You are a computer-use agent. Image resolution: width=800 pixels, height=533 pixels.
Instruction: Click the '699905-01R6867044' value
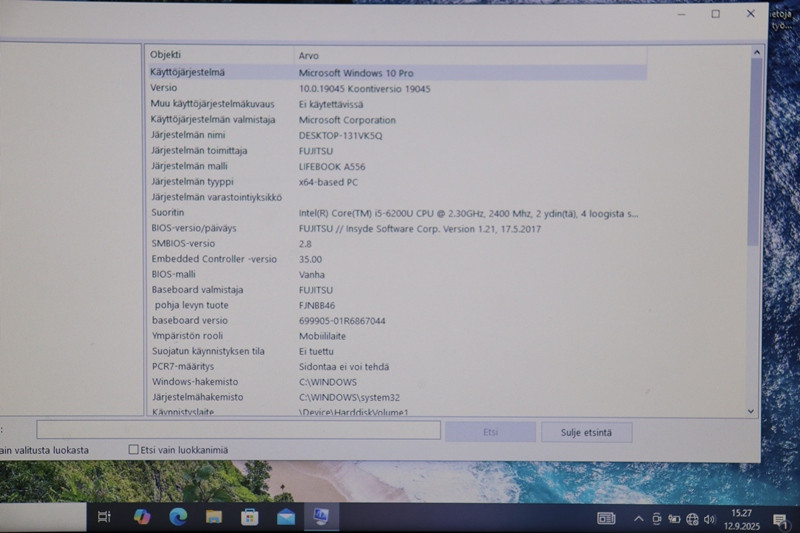(x=342, y=321)
